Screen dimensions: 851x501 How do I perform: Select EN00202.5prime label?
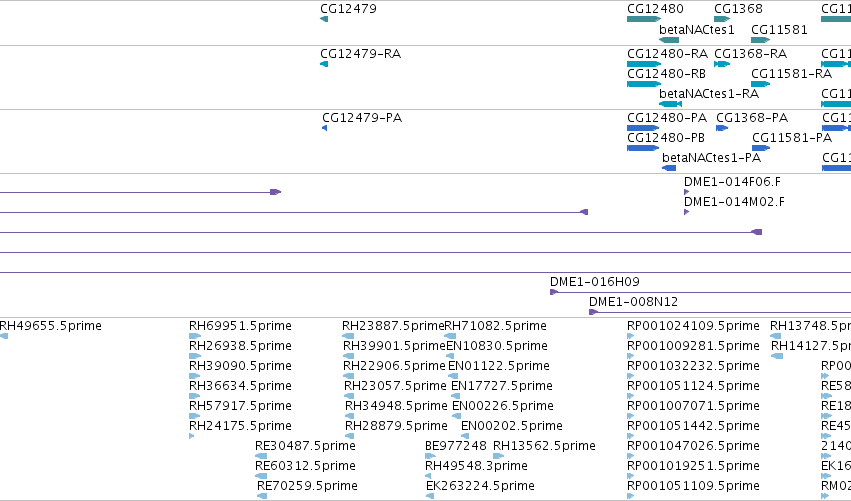point(512,426)
